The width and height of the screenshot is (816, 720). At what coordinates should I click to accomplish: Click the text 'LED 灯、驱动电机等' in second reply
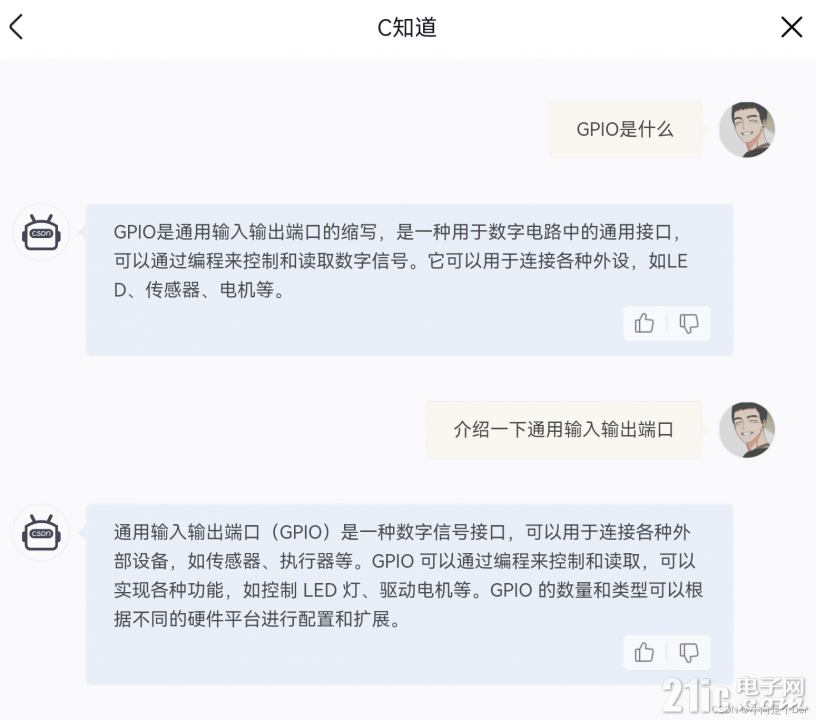coord(387,590)
